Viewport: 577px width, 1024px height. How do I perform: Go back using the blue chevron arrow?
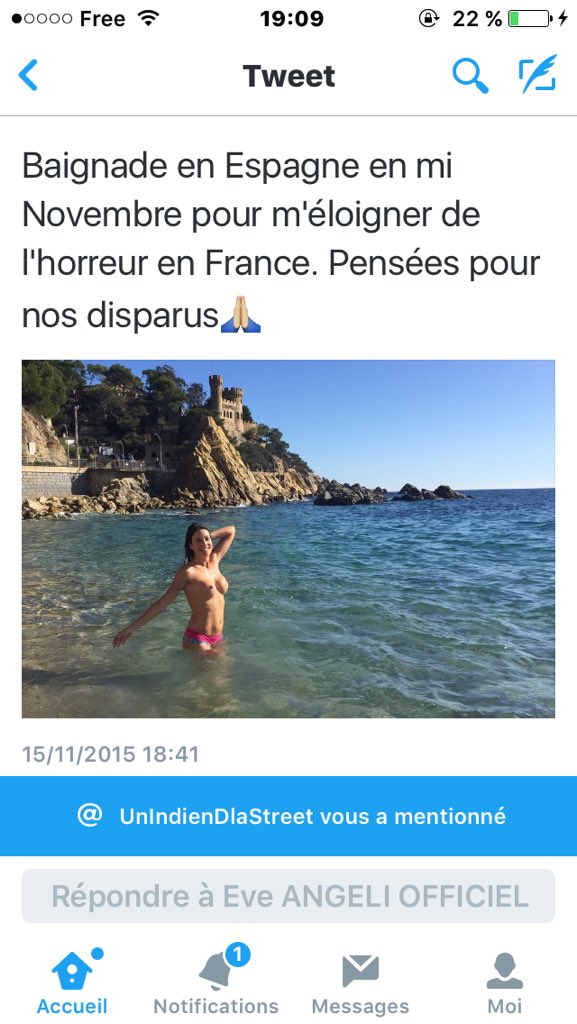[x=28, y=75]
